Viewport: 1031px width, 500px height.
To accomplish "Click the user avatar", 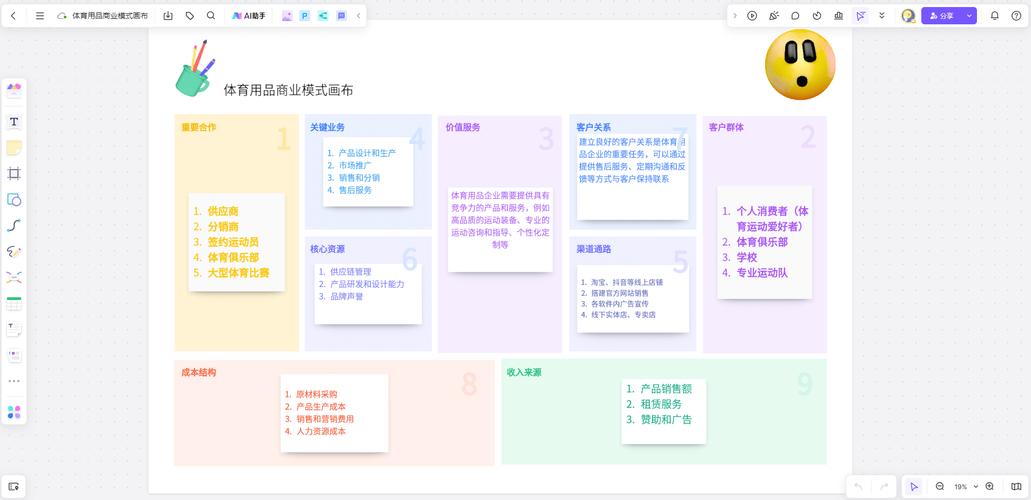I will (908, 16).
